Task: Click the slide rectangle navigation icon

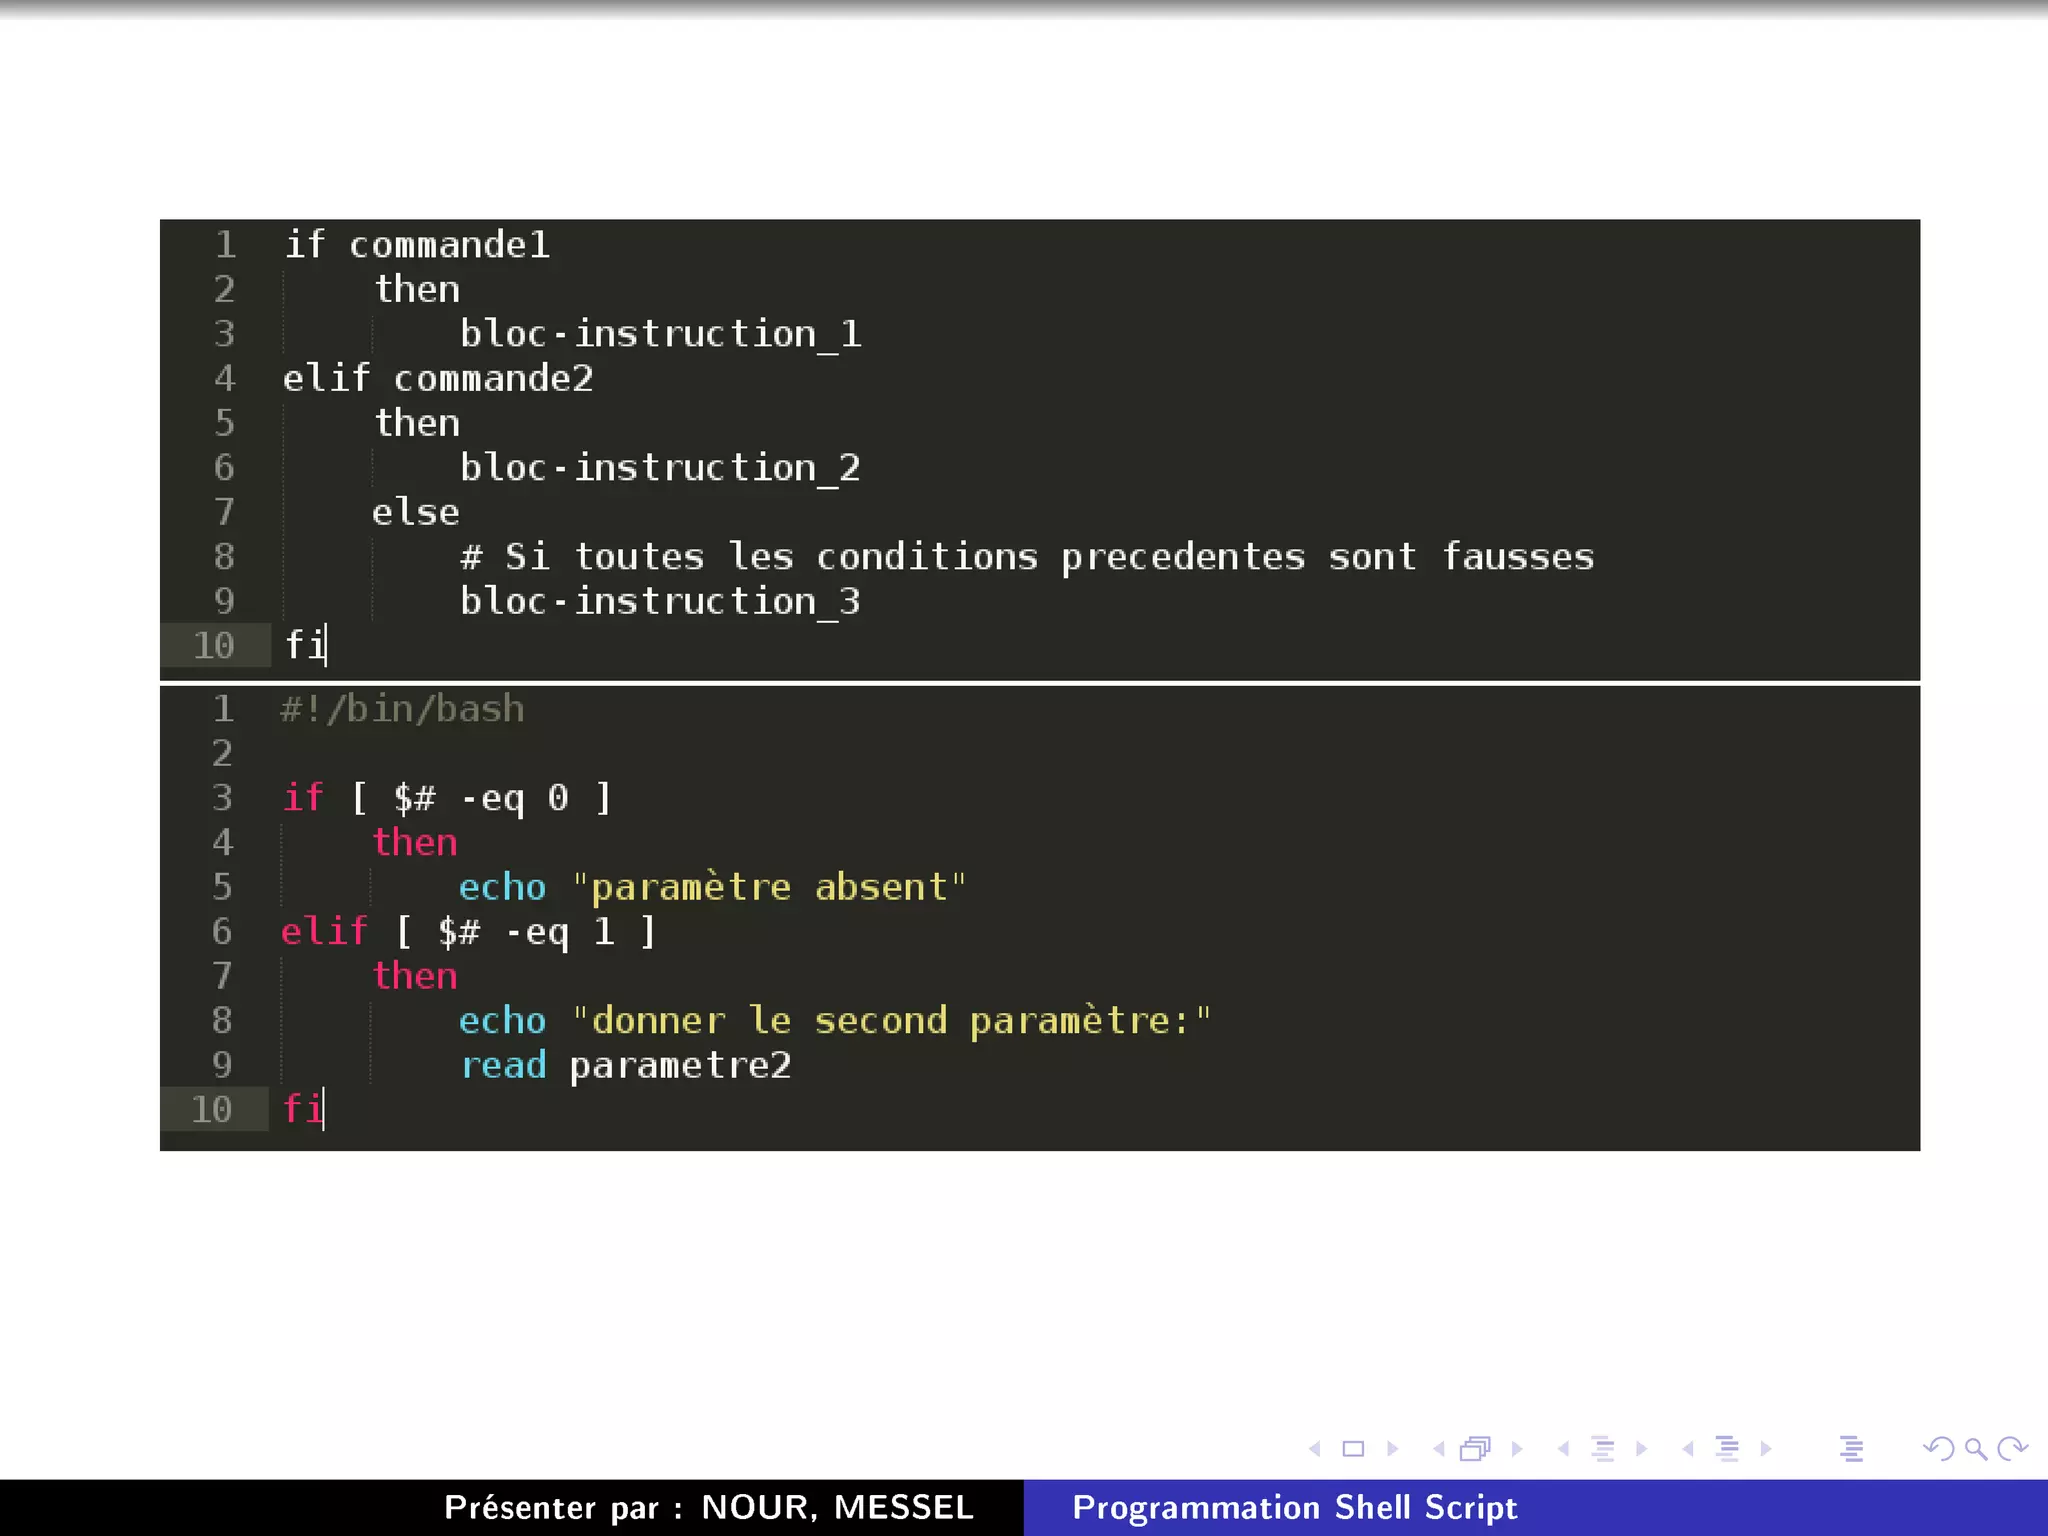Action: tap(1353, 1449)
